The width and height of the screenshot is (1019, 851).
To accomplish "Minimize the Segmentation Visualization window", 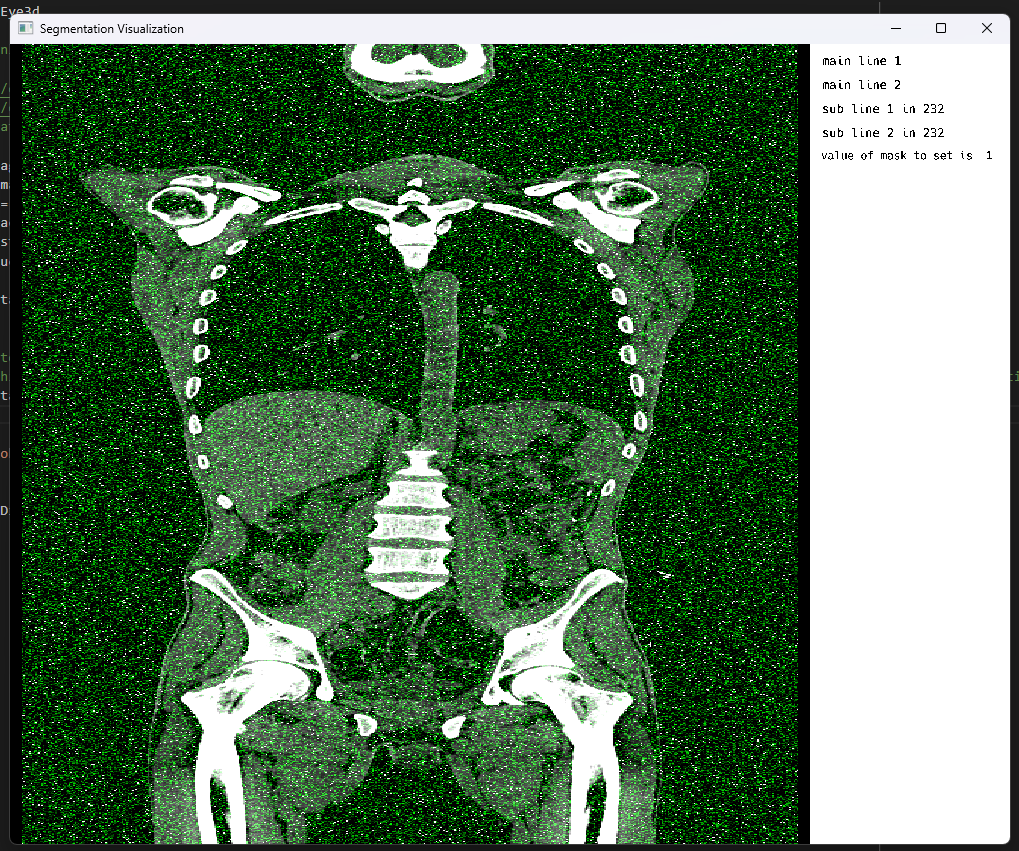I will tap(894, 29).
